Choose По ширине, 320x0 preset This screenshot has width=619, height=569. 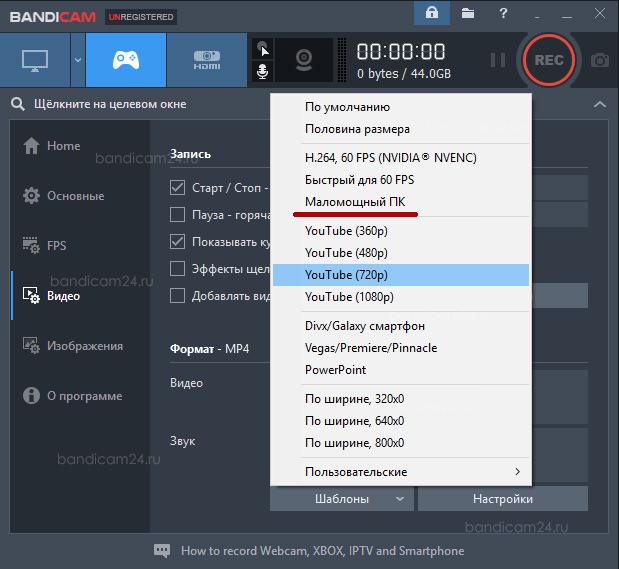(401, 399)
